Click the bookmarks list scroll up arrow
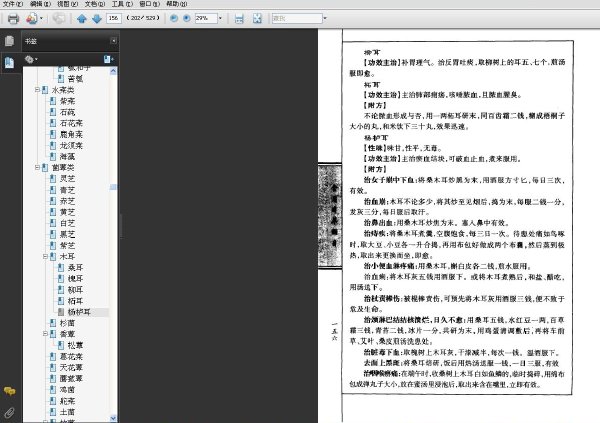Screen dimensions: 600x423 [x=113, y=71]
